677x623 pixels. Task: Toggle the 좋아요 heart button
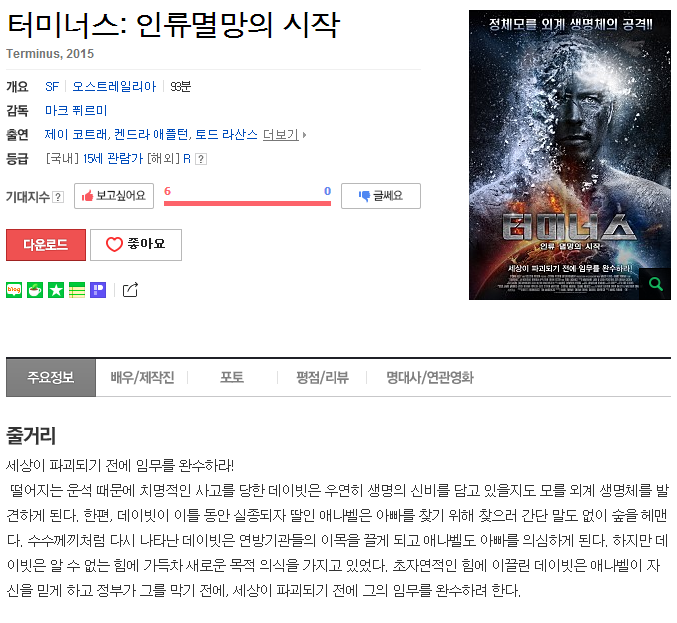coord(136,244)
